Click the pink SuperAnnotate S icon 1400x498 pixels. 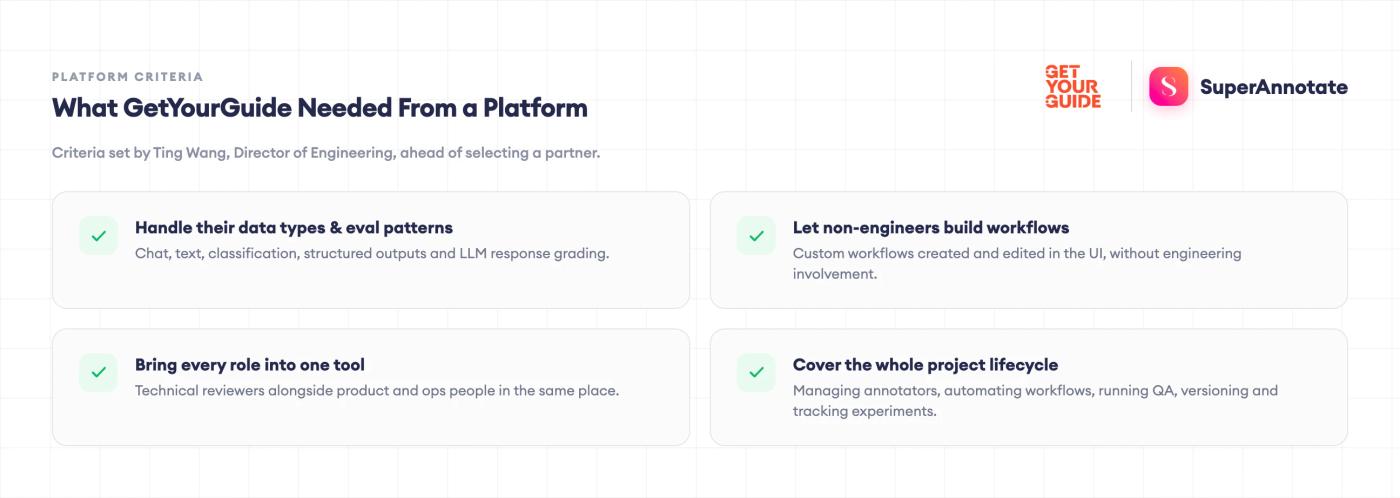coord(1168,87)
